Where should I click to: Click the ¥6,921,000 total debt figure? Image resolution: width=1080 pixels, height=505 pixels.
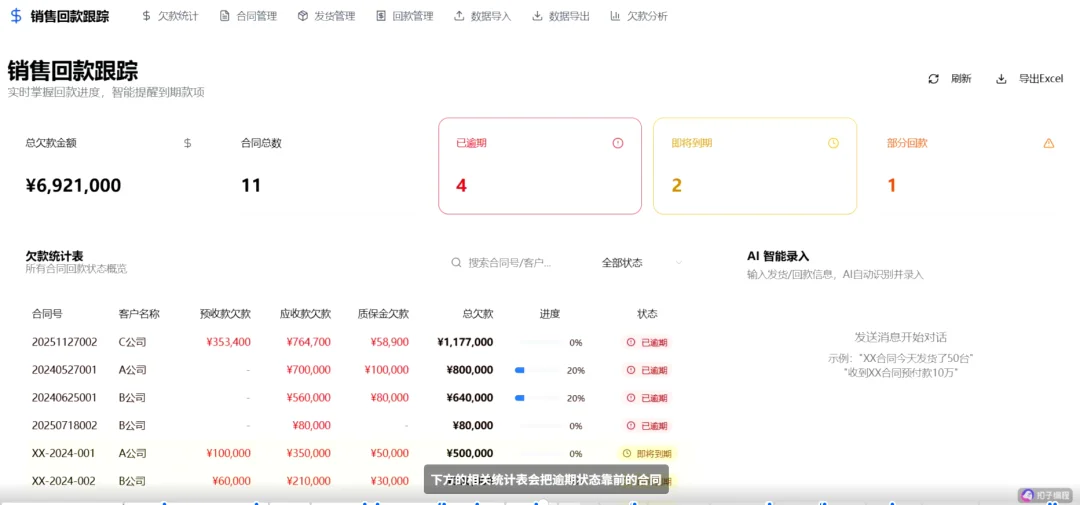tap(73, 185)
